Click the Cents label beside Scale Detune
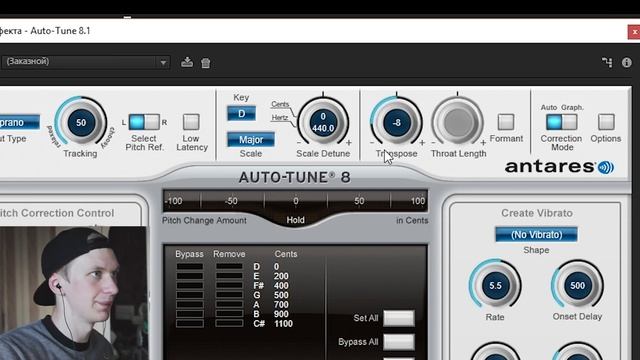The image size is (640, 360). click(x=280, y=104)
